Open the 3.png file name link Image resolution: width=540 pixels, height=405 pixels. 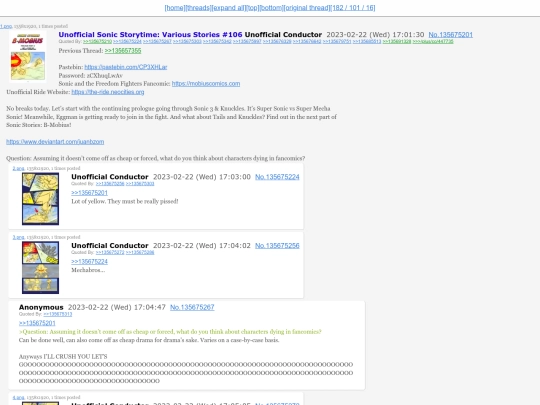pyautogui.click(x=18, y=237)
